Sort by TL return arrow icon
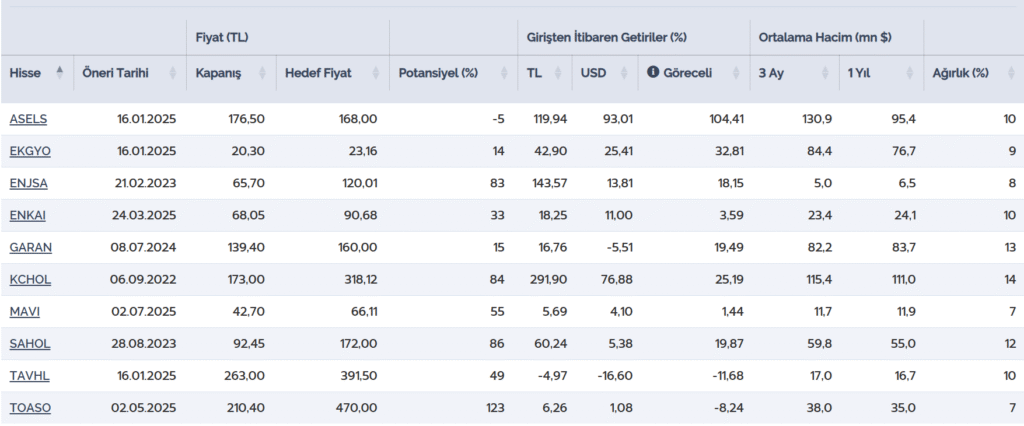The image size is (1024, 426). (558, 73)
